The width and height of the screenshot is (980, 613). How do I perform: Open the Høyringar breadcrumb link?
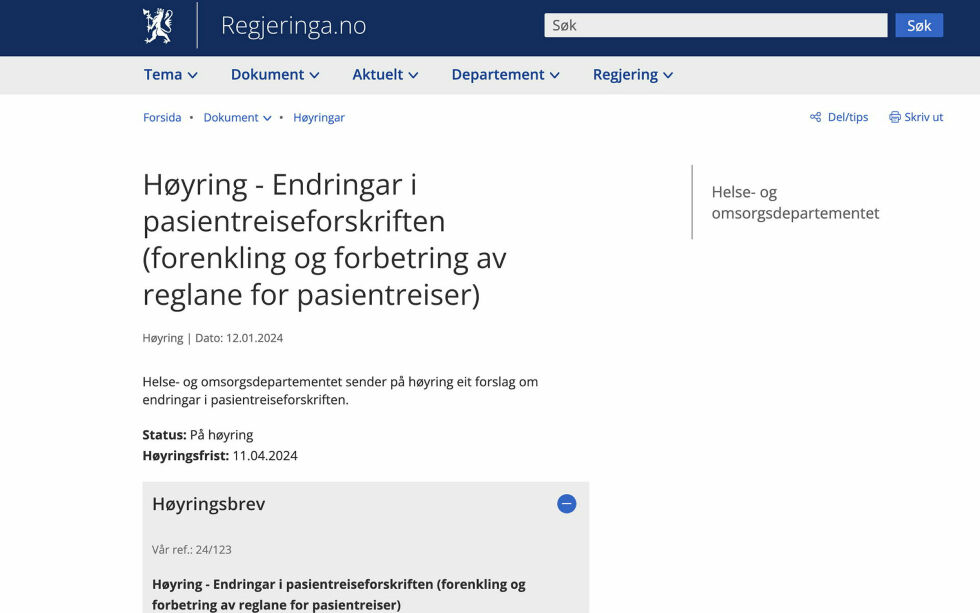(x=319, y=117)
